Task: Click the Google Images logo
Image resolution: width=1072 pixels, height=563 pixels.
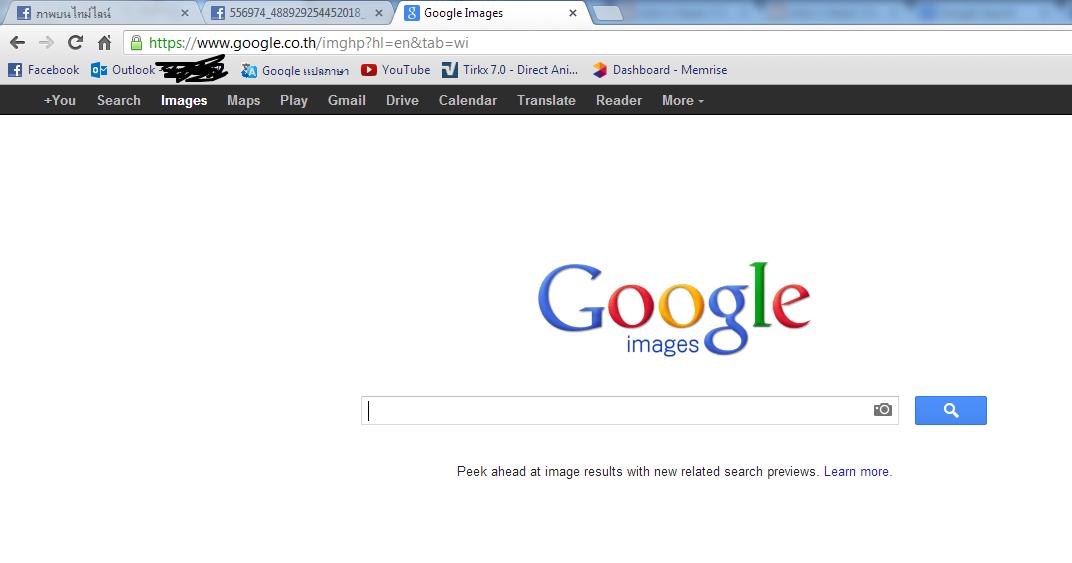Action: tap(673, 309)
